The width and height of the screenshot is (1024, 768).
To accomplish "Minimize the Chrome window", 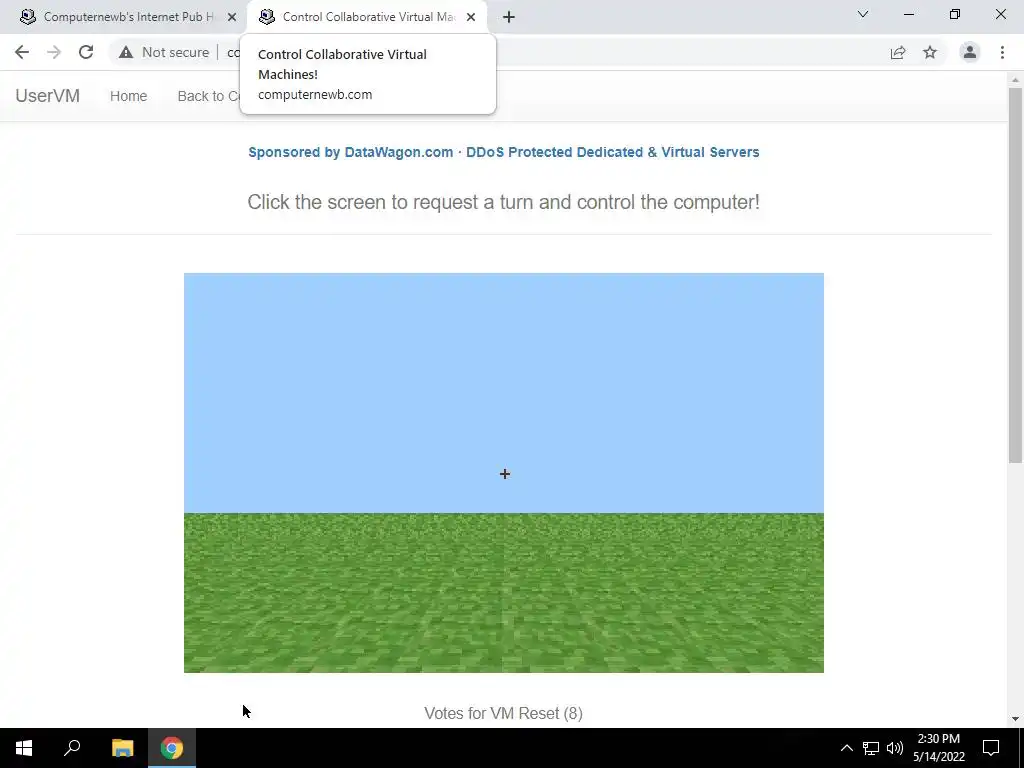I will point(908,14).
